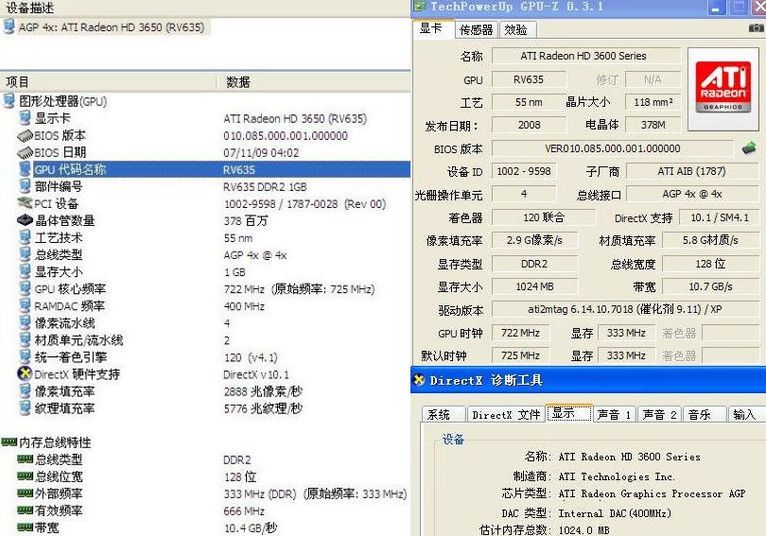766x536 pixels.
Task: Select the 带宽 value 10.4 GB/秒
Action: (x=250, y=528)
